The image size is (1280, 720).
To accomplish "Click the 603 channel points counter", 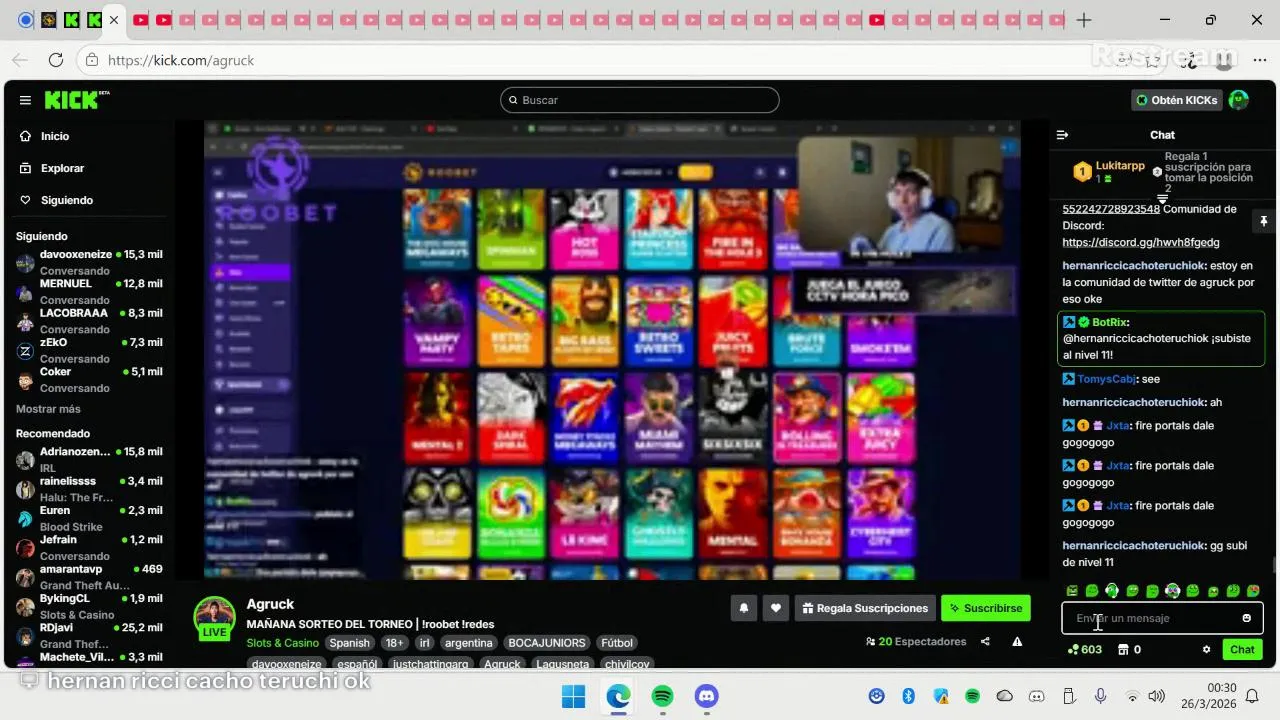I will click(x=1084, y=649).
